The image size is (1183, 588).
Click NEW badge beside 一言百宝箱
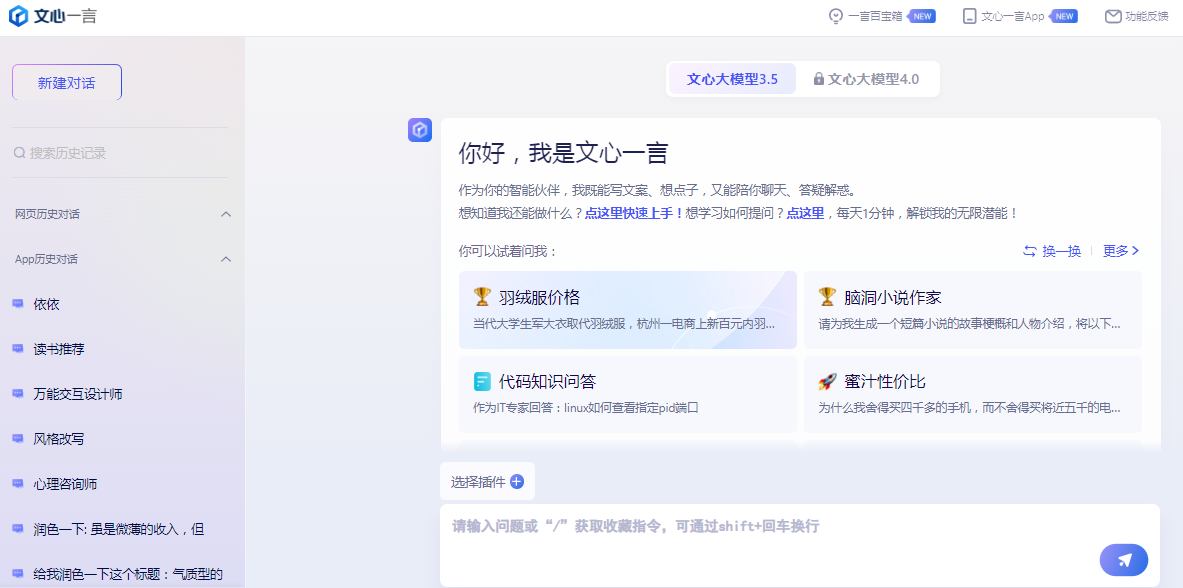[x=921, y=16]
